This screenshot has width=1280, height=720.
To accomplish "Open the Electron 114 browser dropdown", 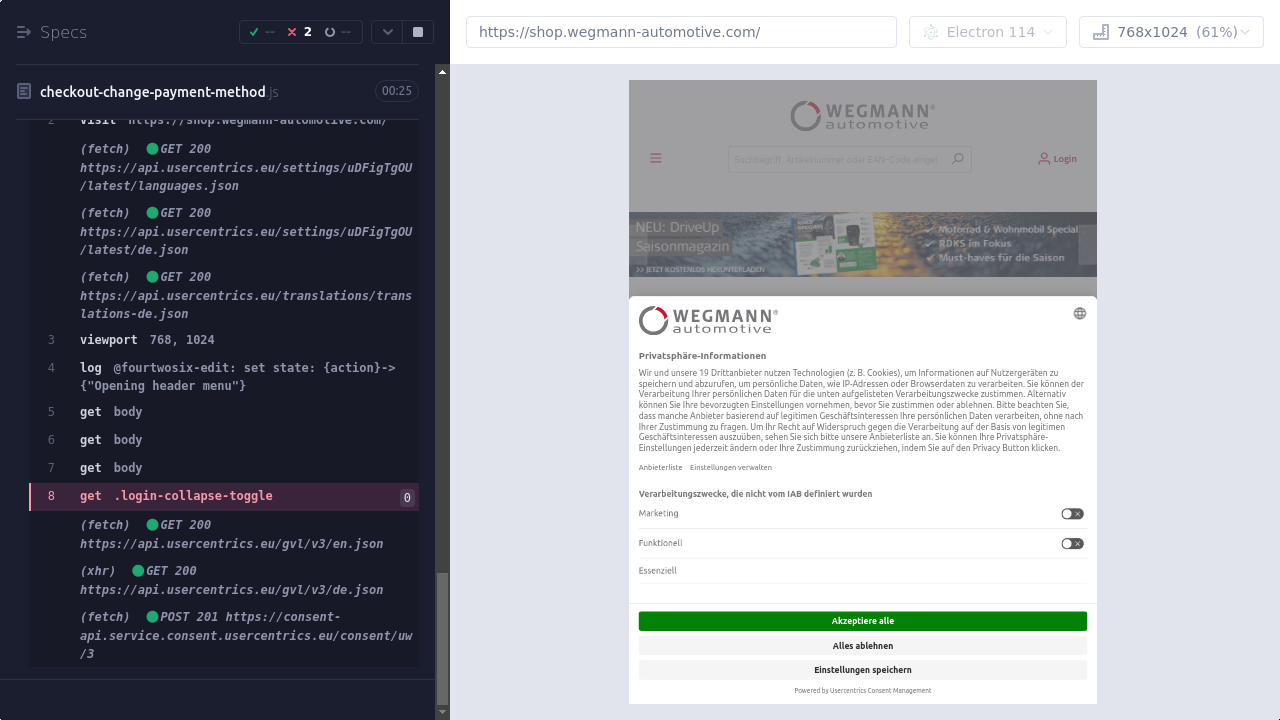I will [987, 32].
